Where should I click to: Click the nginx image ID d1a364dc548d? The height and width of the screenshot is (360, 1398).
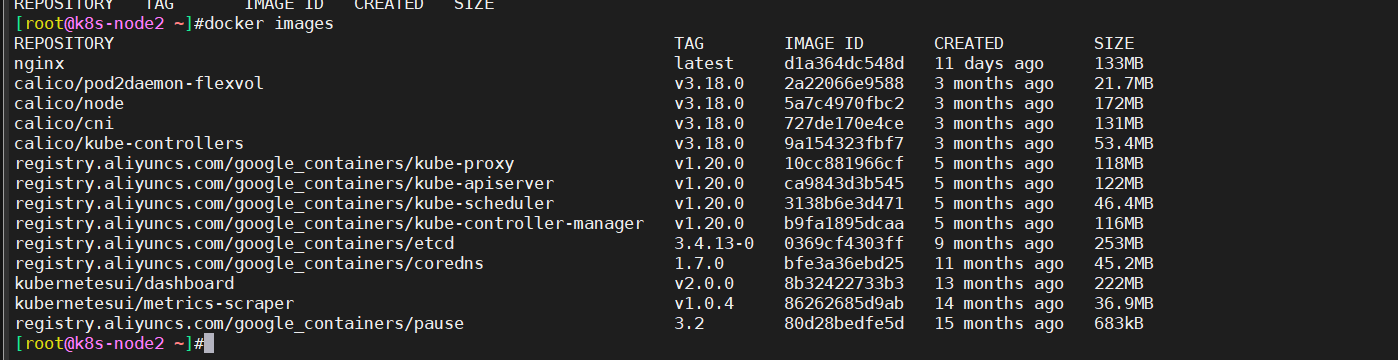tap(844, 64)
